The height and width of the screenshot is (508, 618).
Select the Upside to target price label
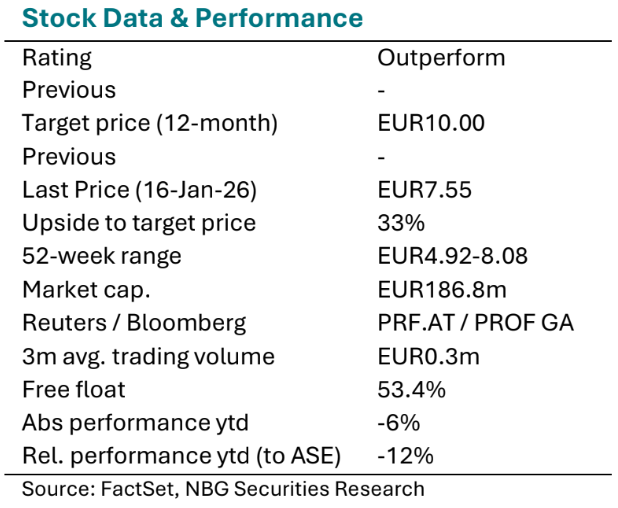(139, 223)
